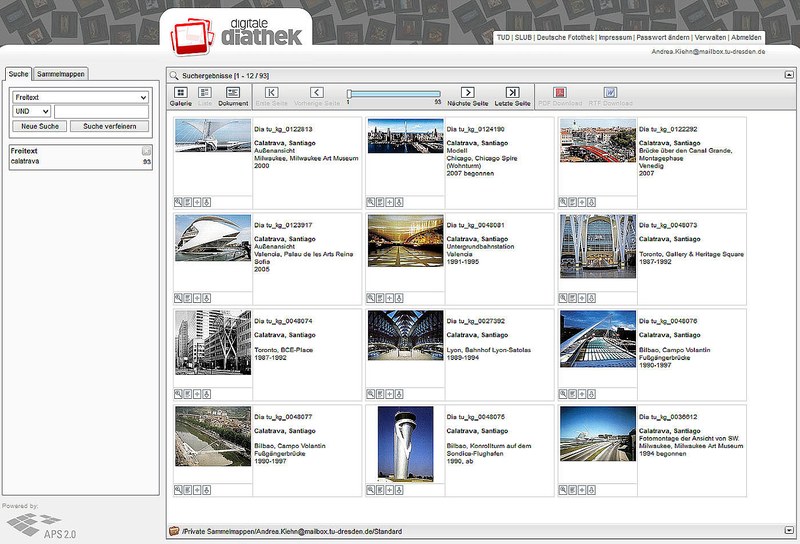Jump to last page (Letzte Seite)
The width and height of the screenshot is (800, 544).
point(512,93)
